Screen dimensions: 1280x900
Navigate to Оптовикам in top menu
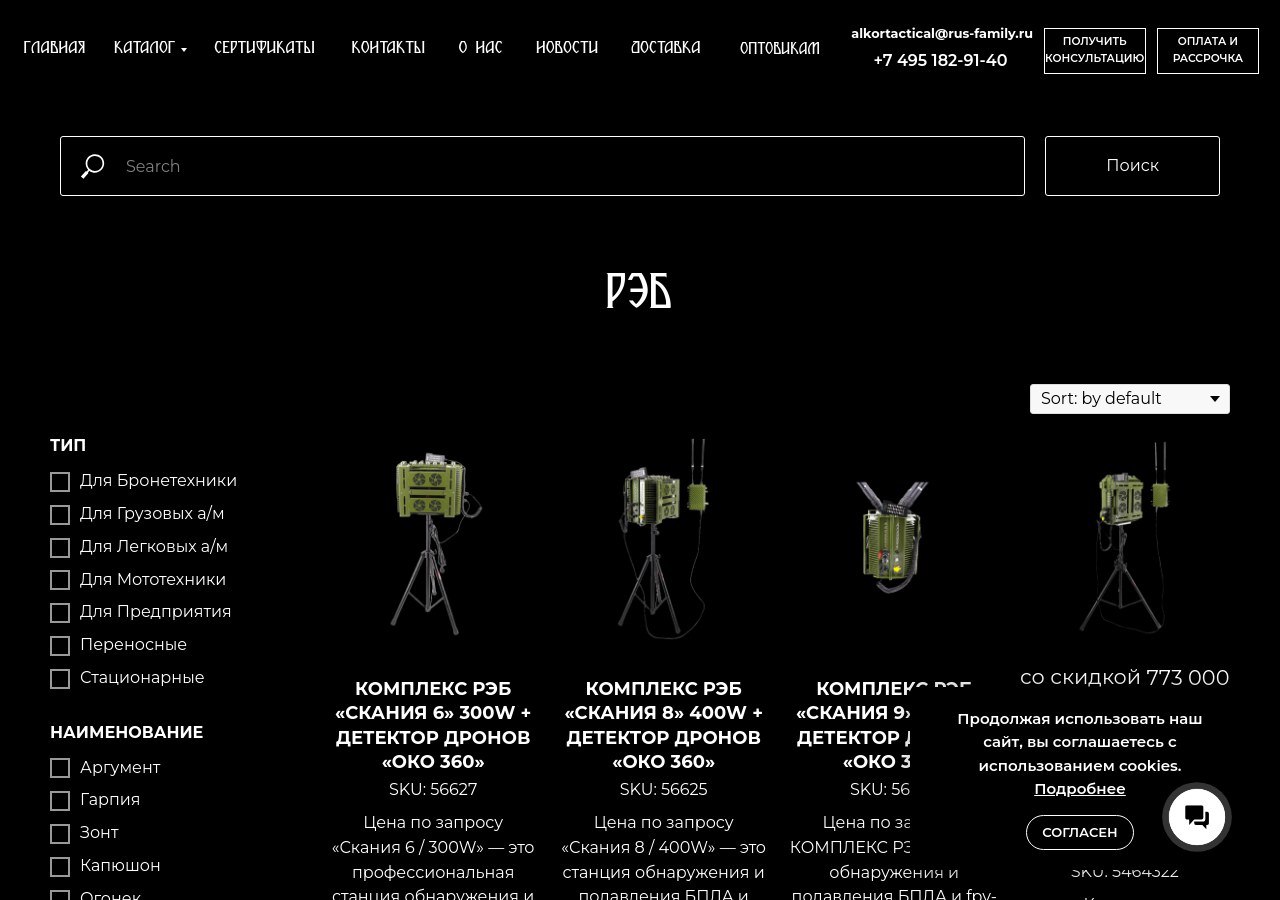click(779, 48)
